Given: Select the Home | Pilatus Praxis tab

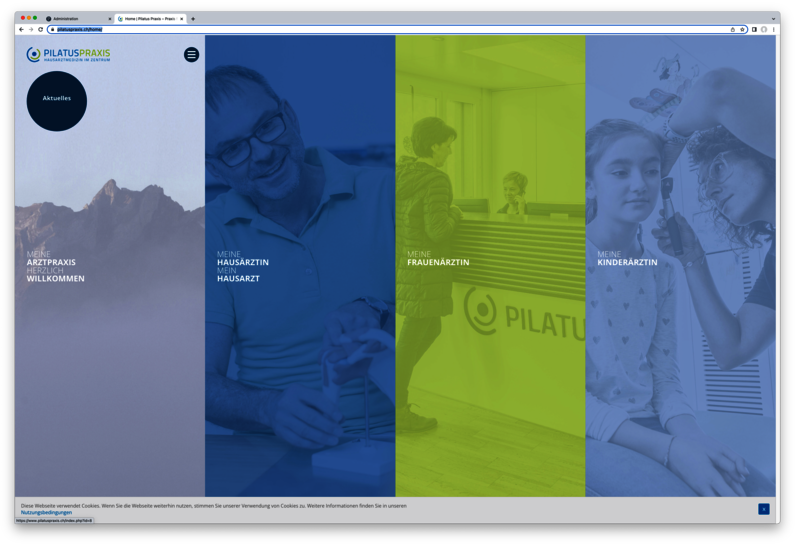Looking at the screenshot, I should pyautogui.click(x=148, y=19).
